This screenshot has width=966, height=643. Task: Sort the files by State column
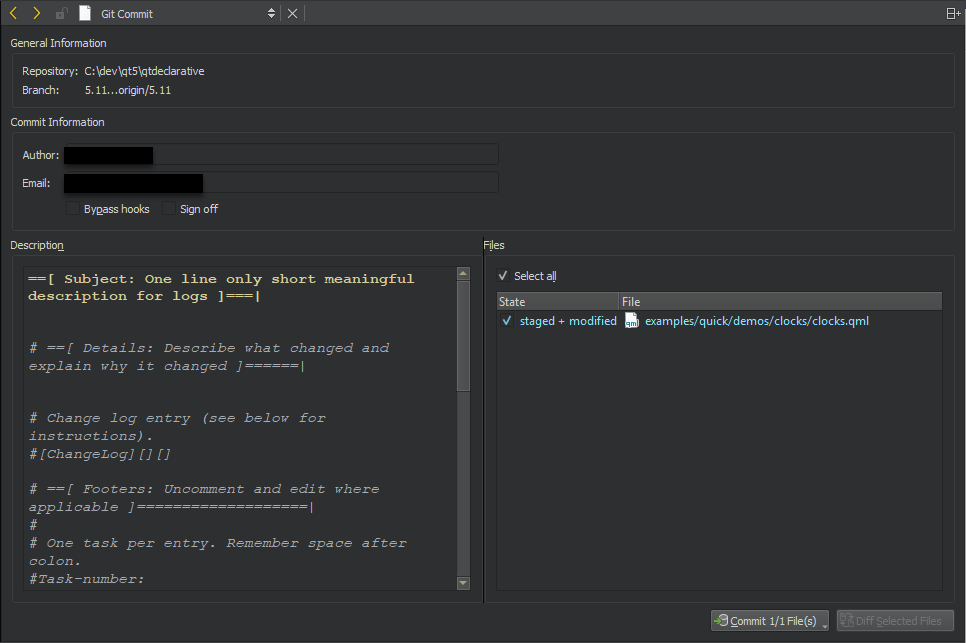[557, 302]
